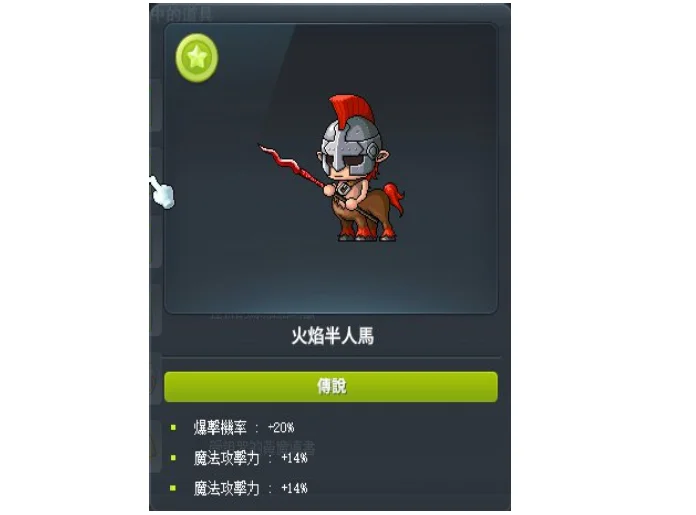This screenshot has width=696, height=515.
Task: Click the +20% crit rate value
Action: pyautogui.click(x=281, y=428)
